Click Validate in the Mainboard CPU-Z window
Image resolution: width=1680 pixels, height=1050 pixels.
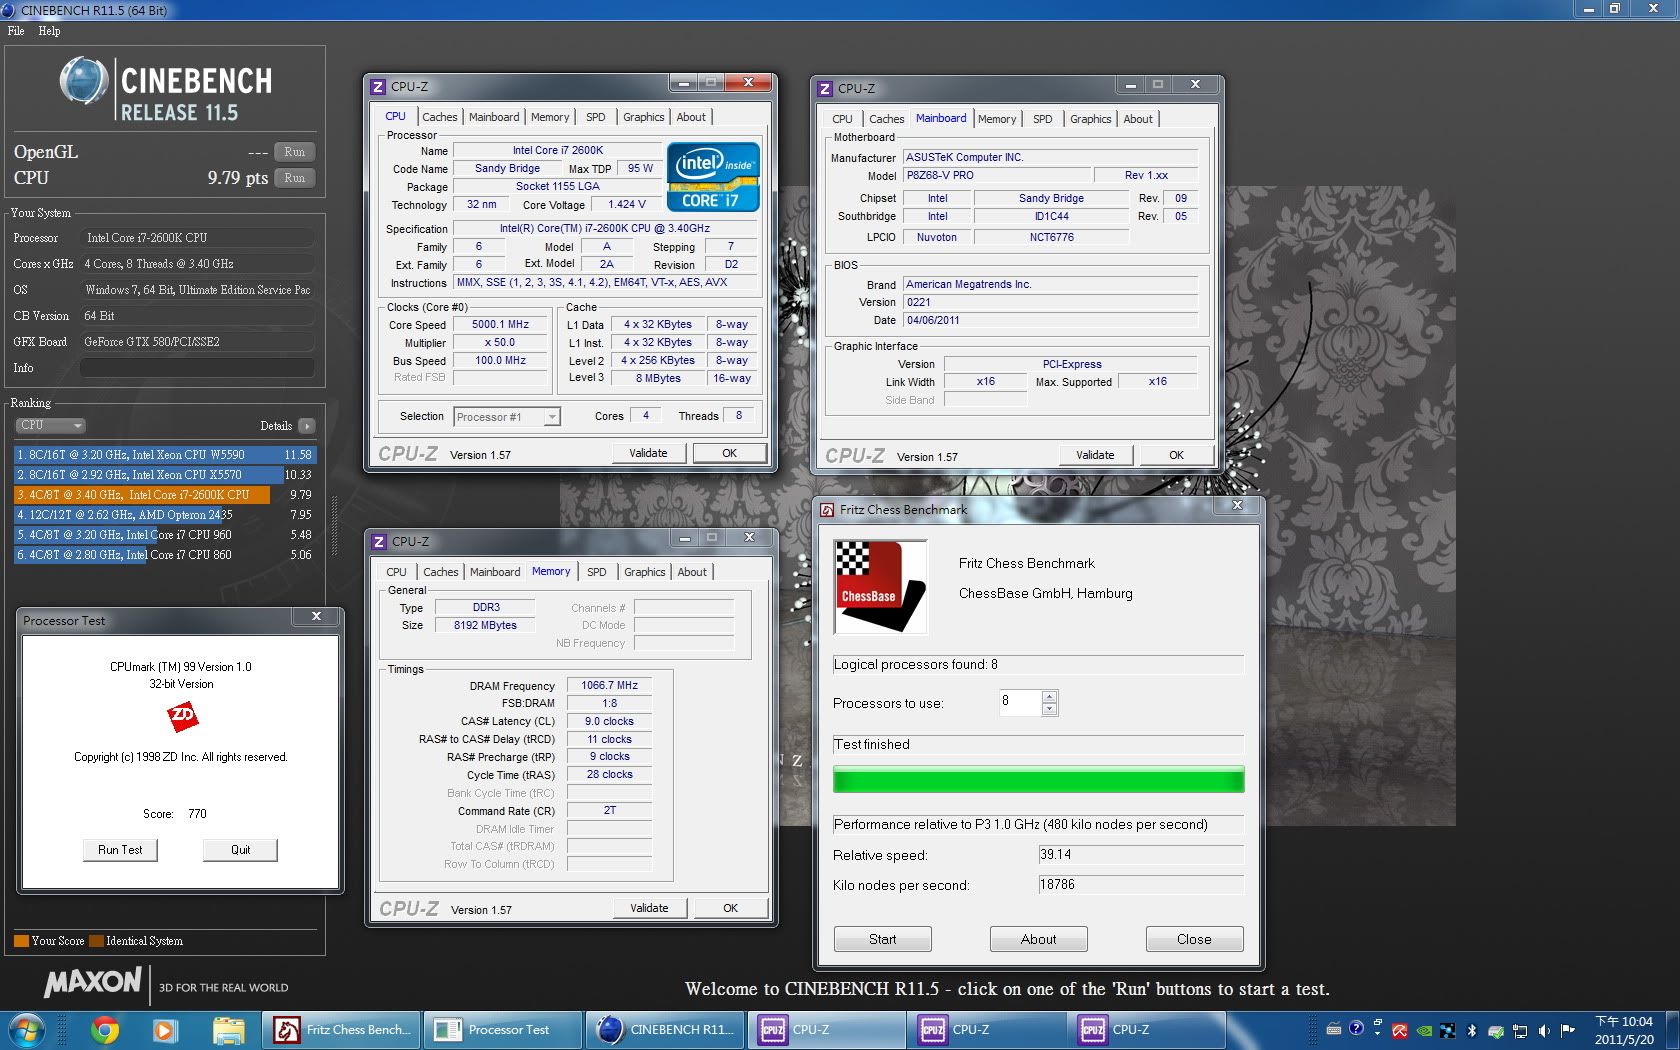pyautogui.click(x=1095, y=455)
